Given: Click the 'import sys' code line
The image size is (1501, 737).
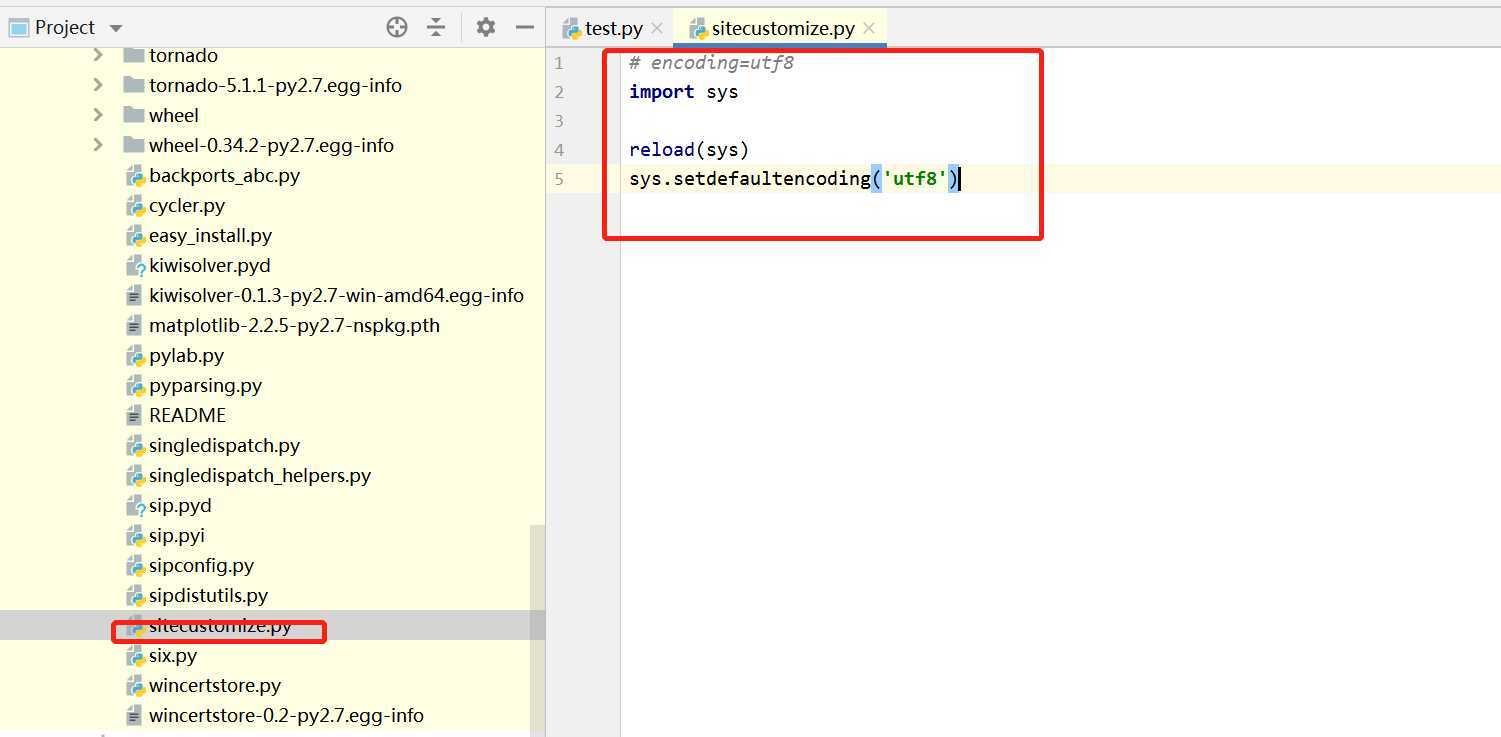Looking at the screenshot, I should click(x=684, y=91).
